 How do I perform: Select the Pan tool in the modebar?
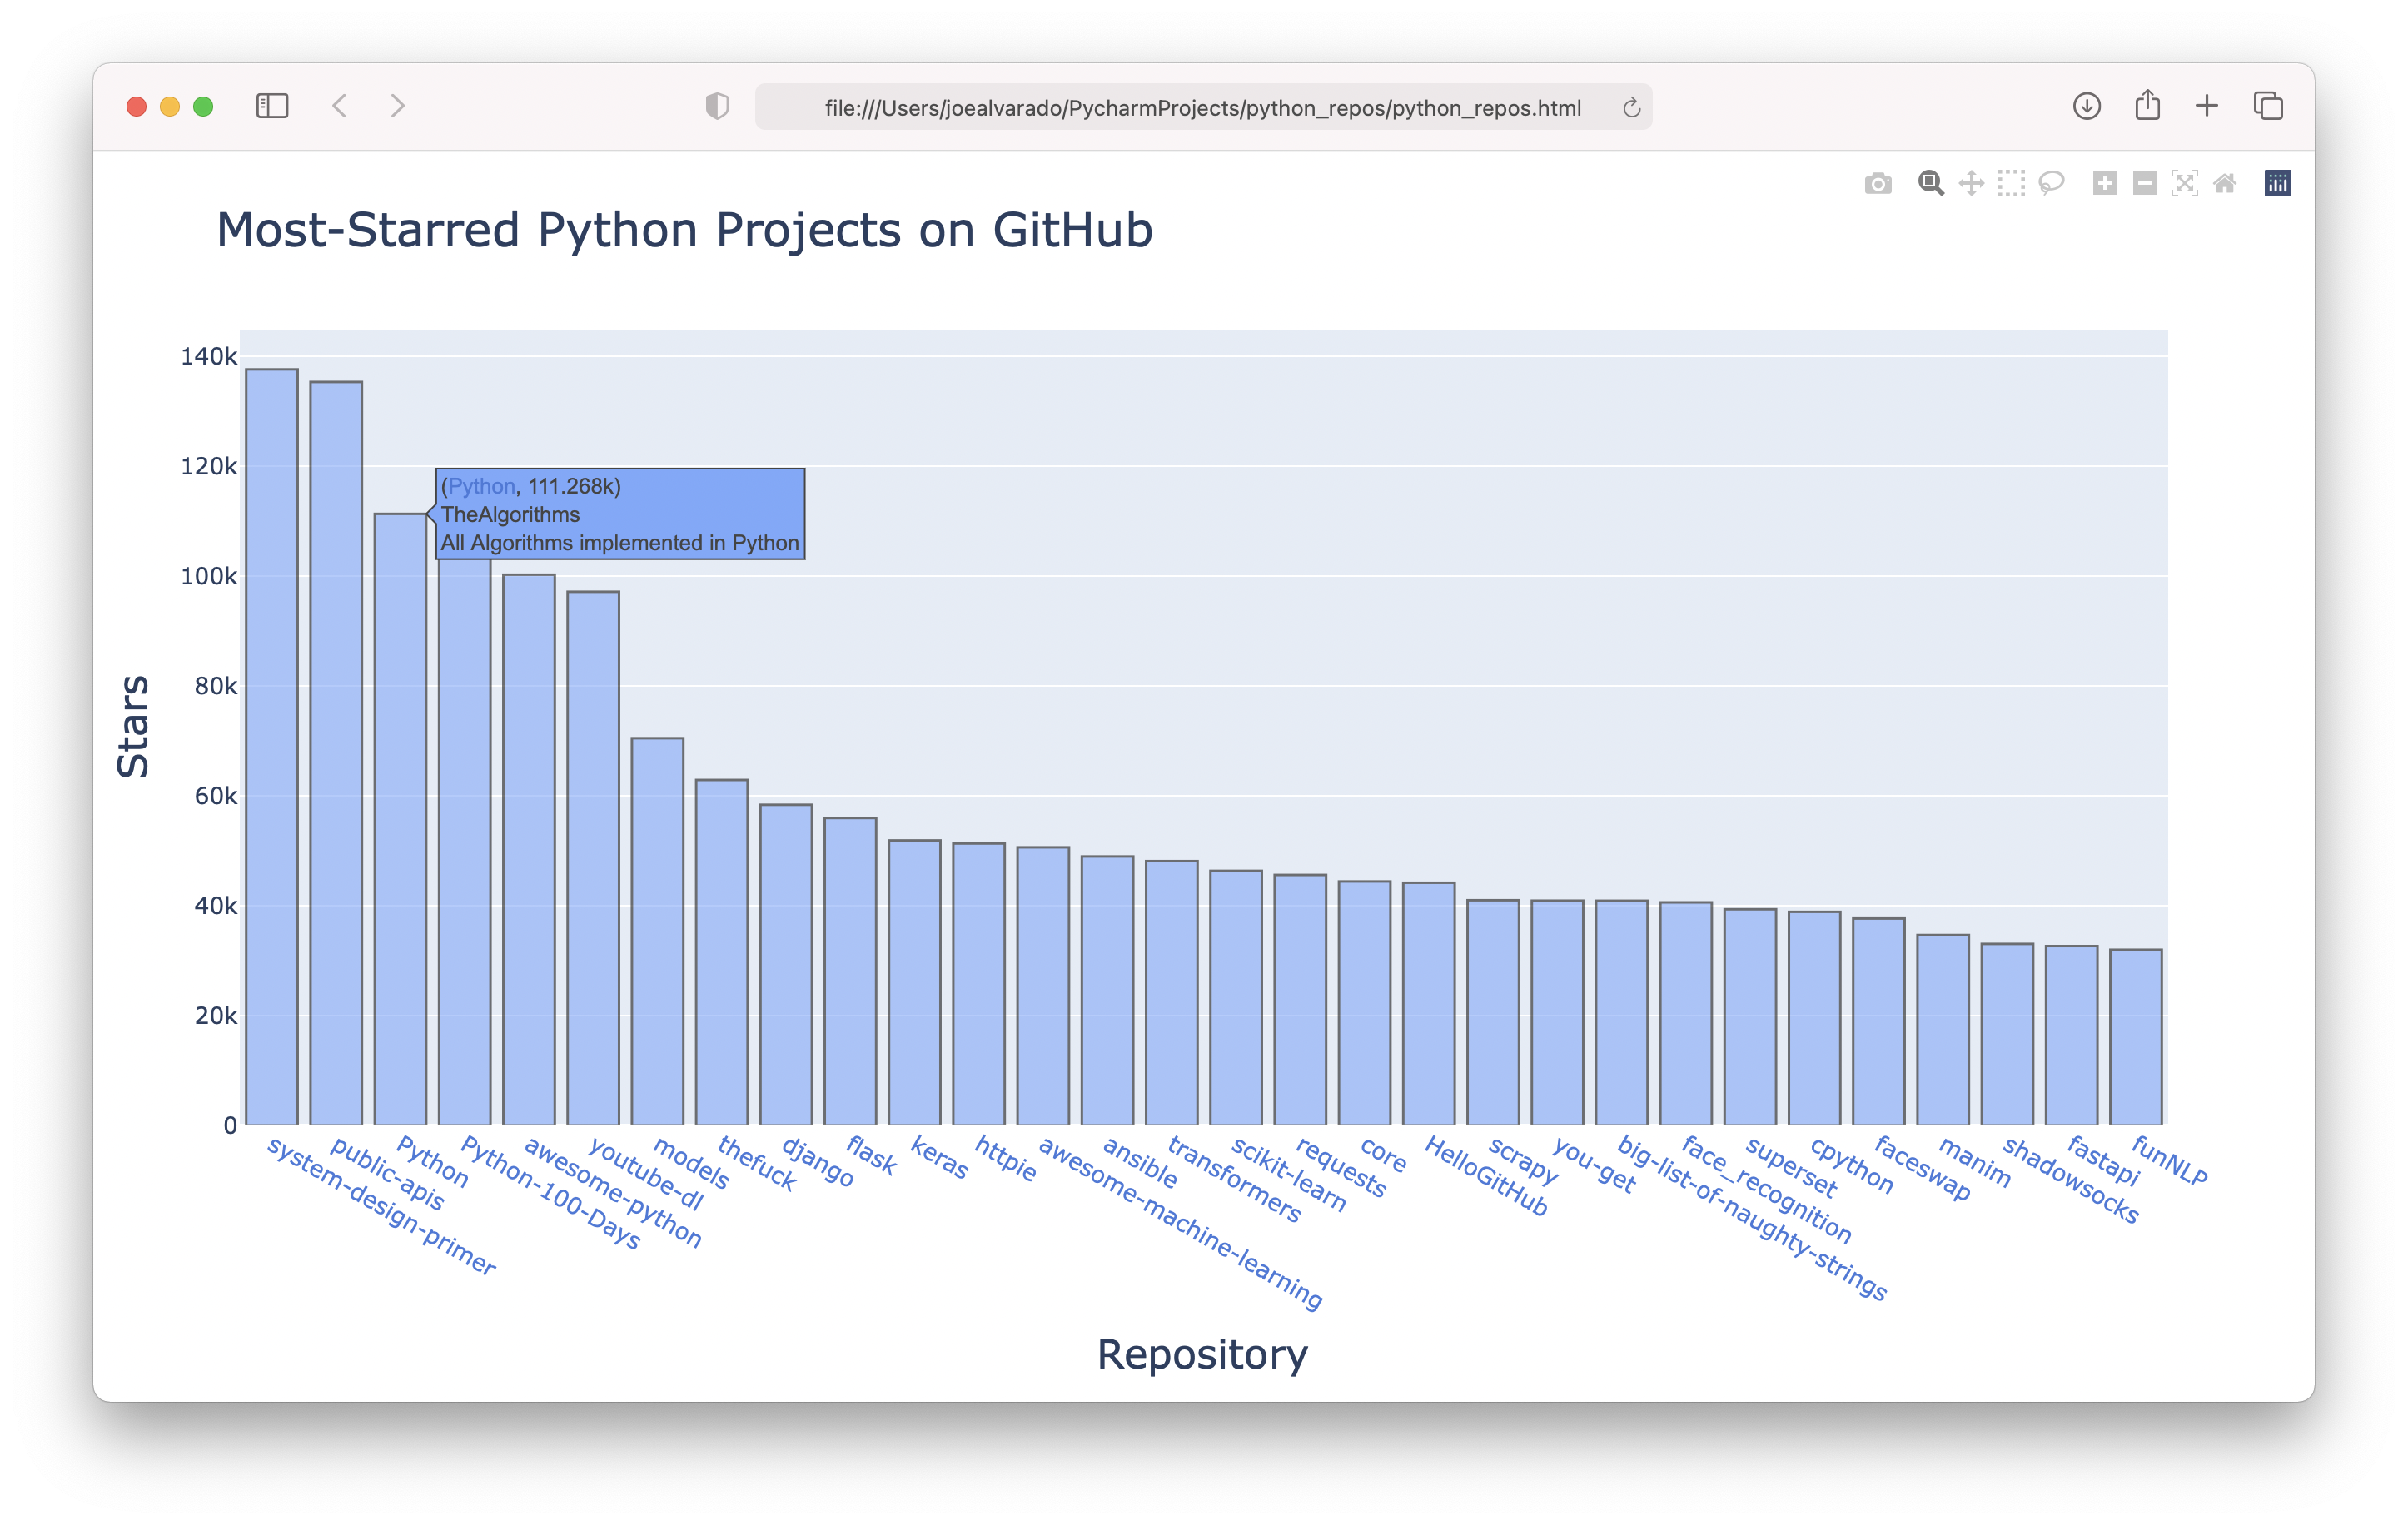pos(1970,183)
